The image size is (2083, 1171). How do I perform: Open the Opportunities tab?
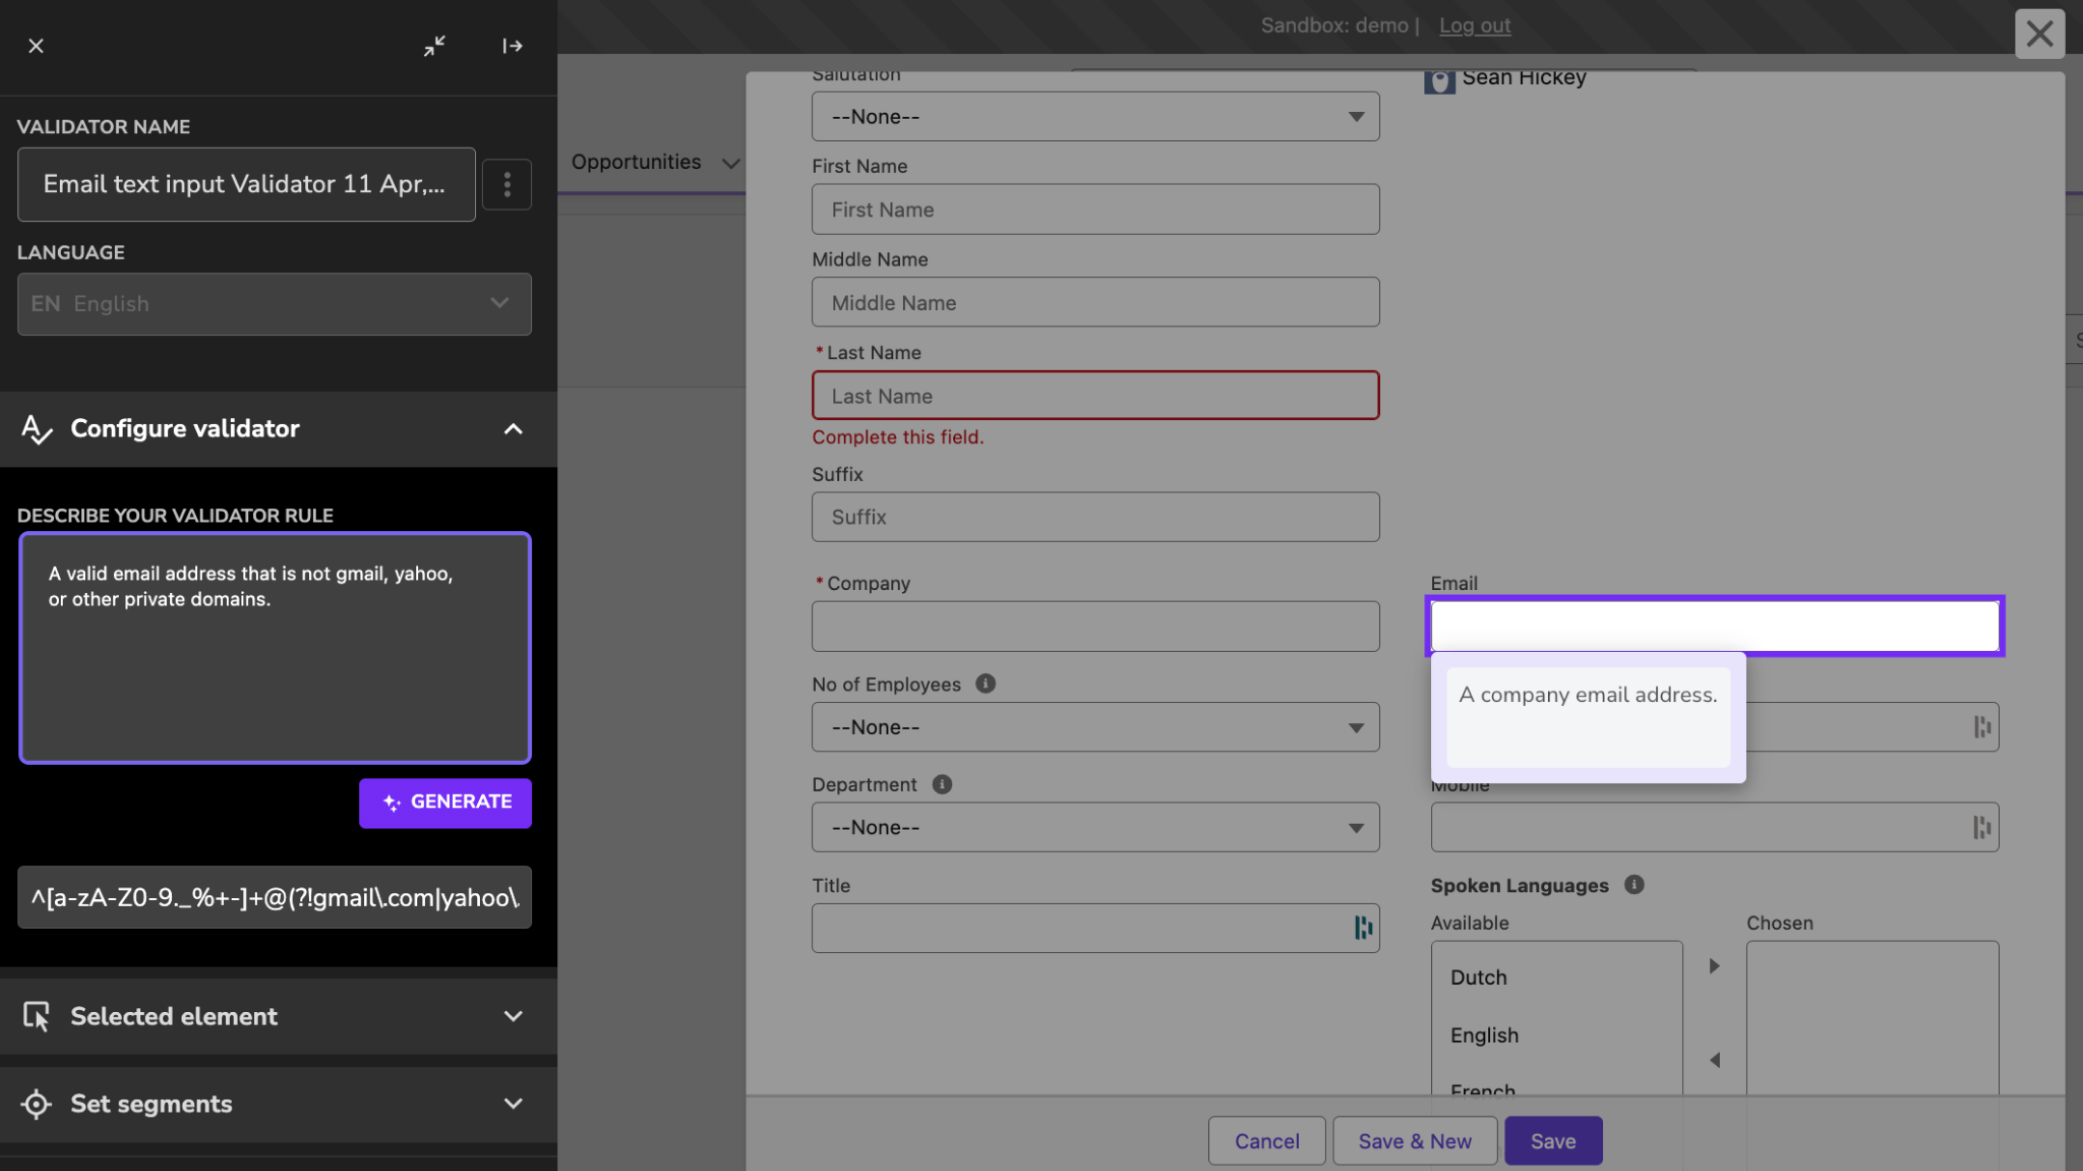coord(636,162)
